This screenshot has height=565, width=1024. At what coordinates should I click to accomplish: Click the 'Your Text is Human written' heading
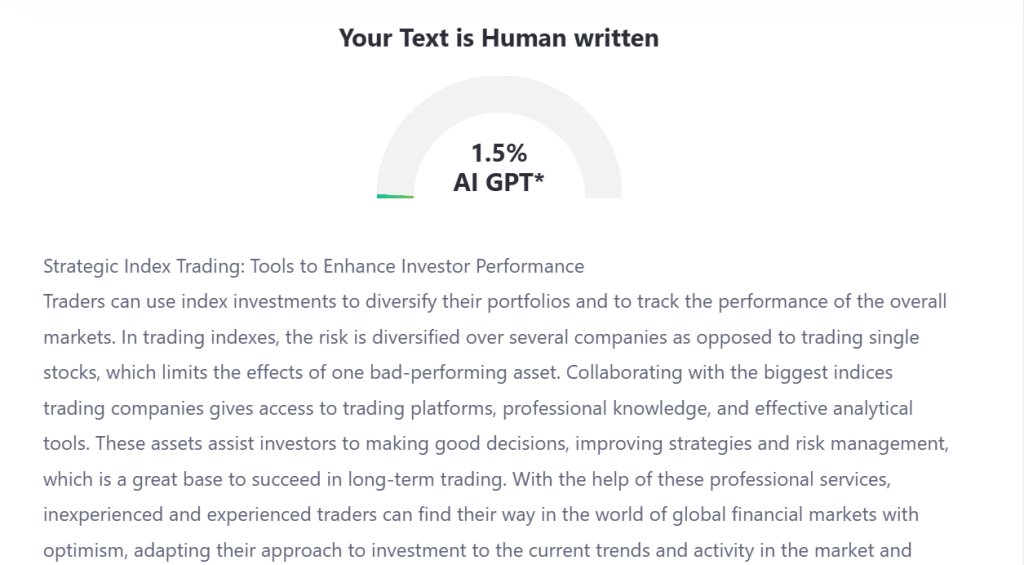tap(498, 38)
